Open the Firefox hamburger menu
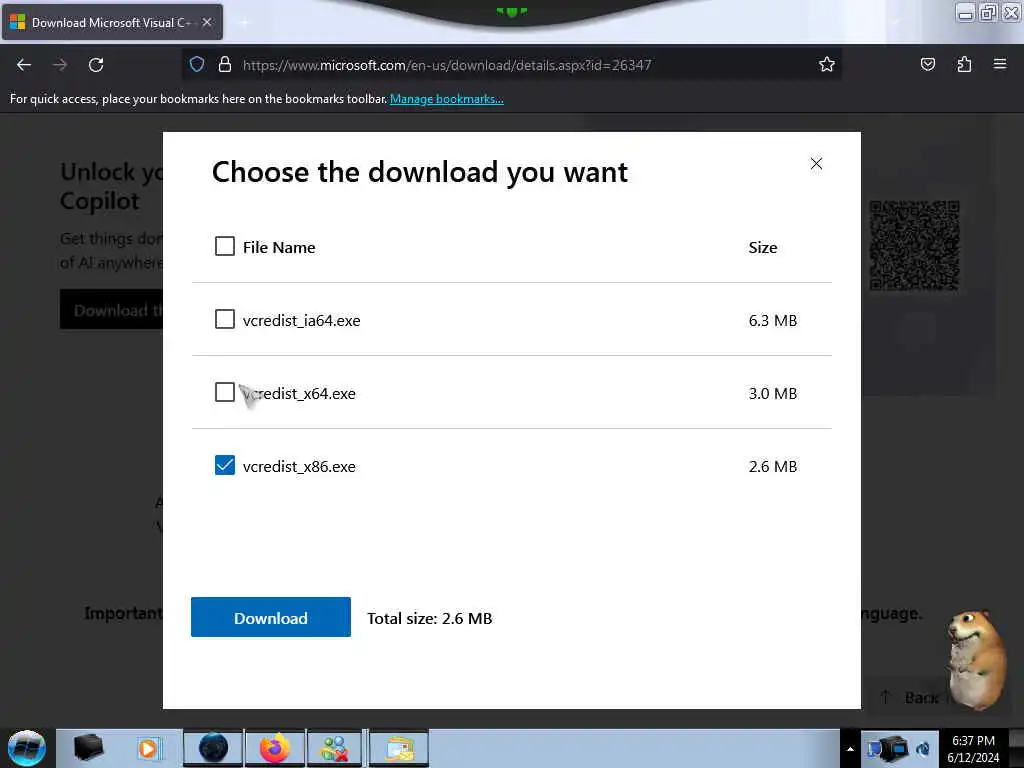 click(1000, 64)
